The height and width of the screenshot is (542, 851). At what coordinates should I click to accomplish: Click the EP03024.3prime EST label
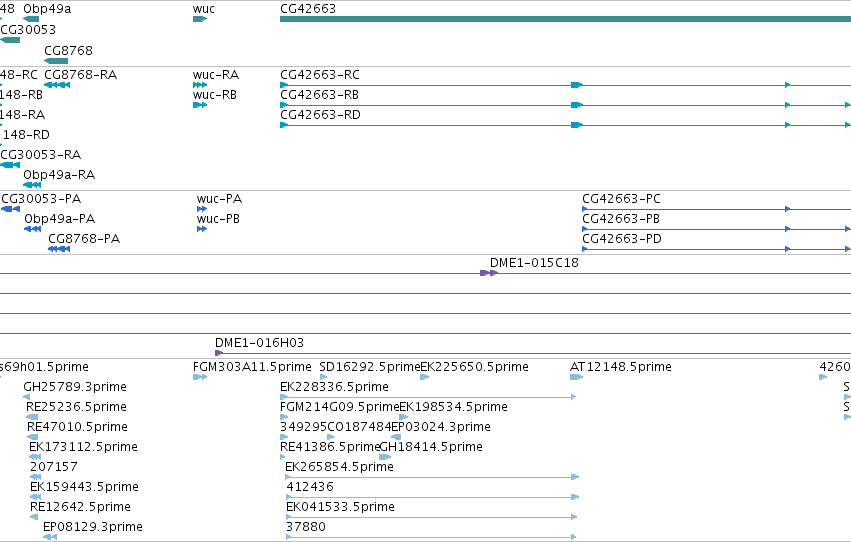tap(441, 427)
